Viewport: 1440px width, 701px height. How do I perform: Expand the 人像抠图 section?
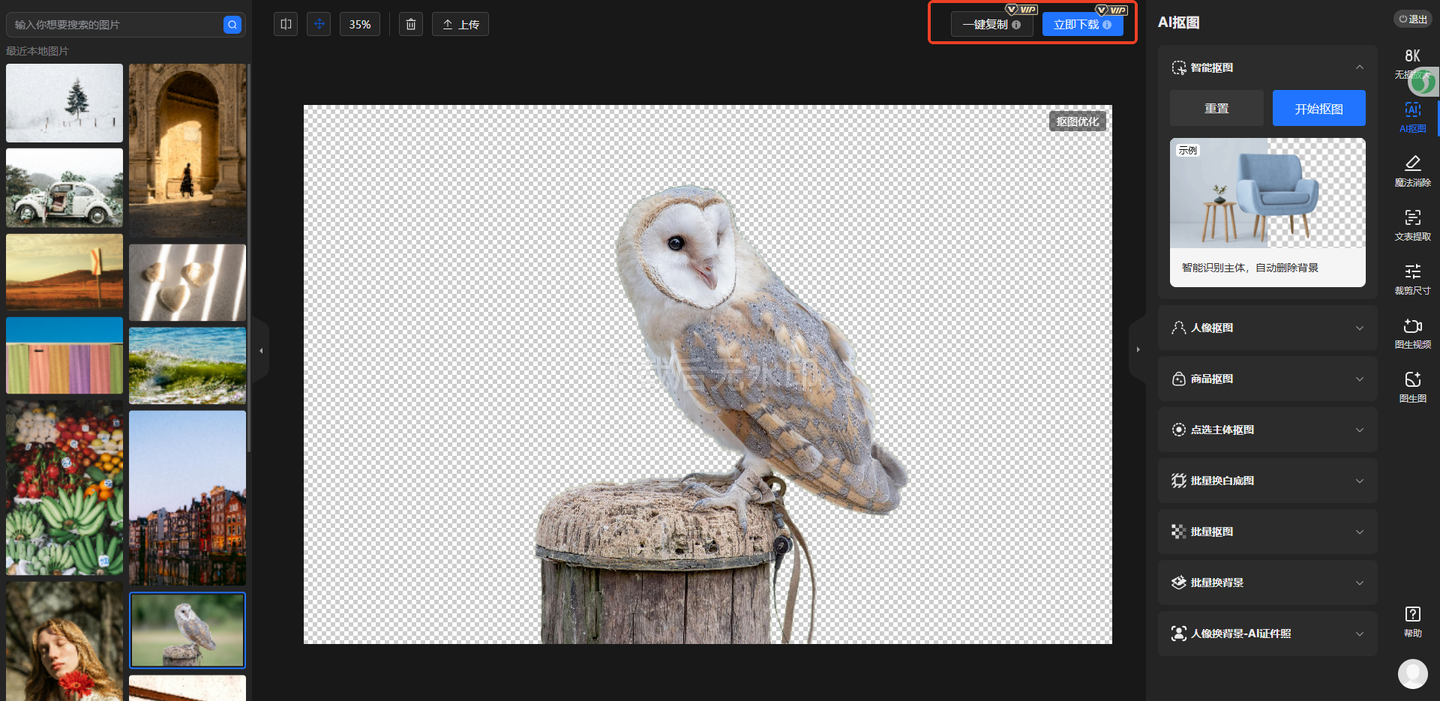(1359, 328)
